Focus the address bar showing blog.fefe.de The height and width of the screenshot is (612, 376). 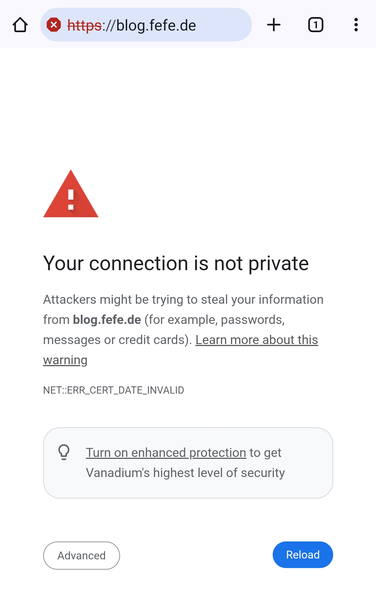click(x=146, y=25)
